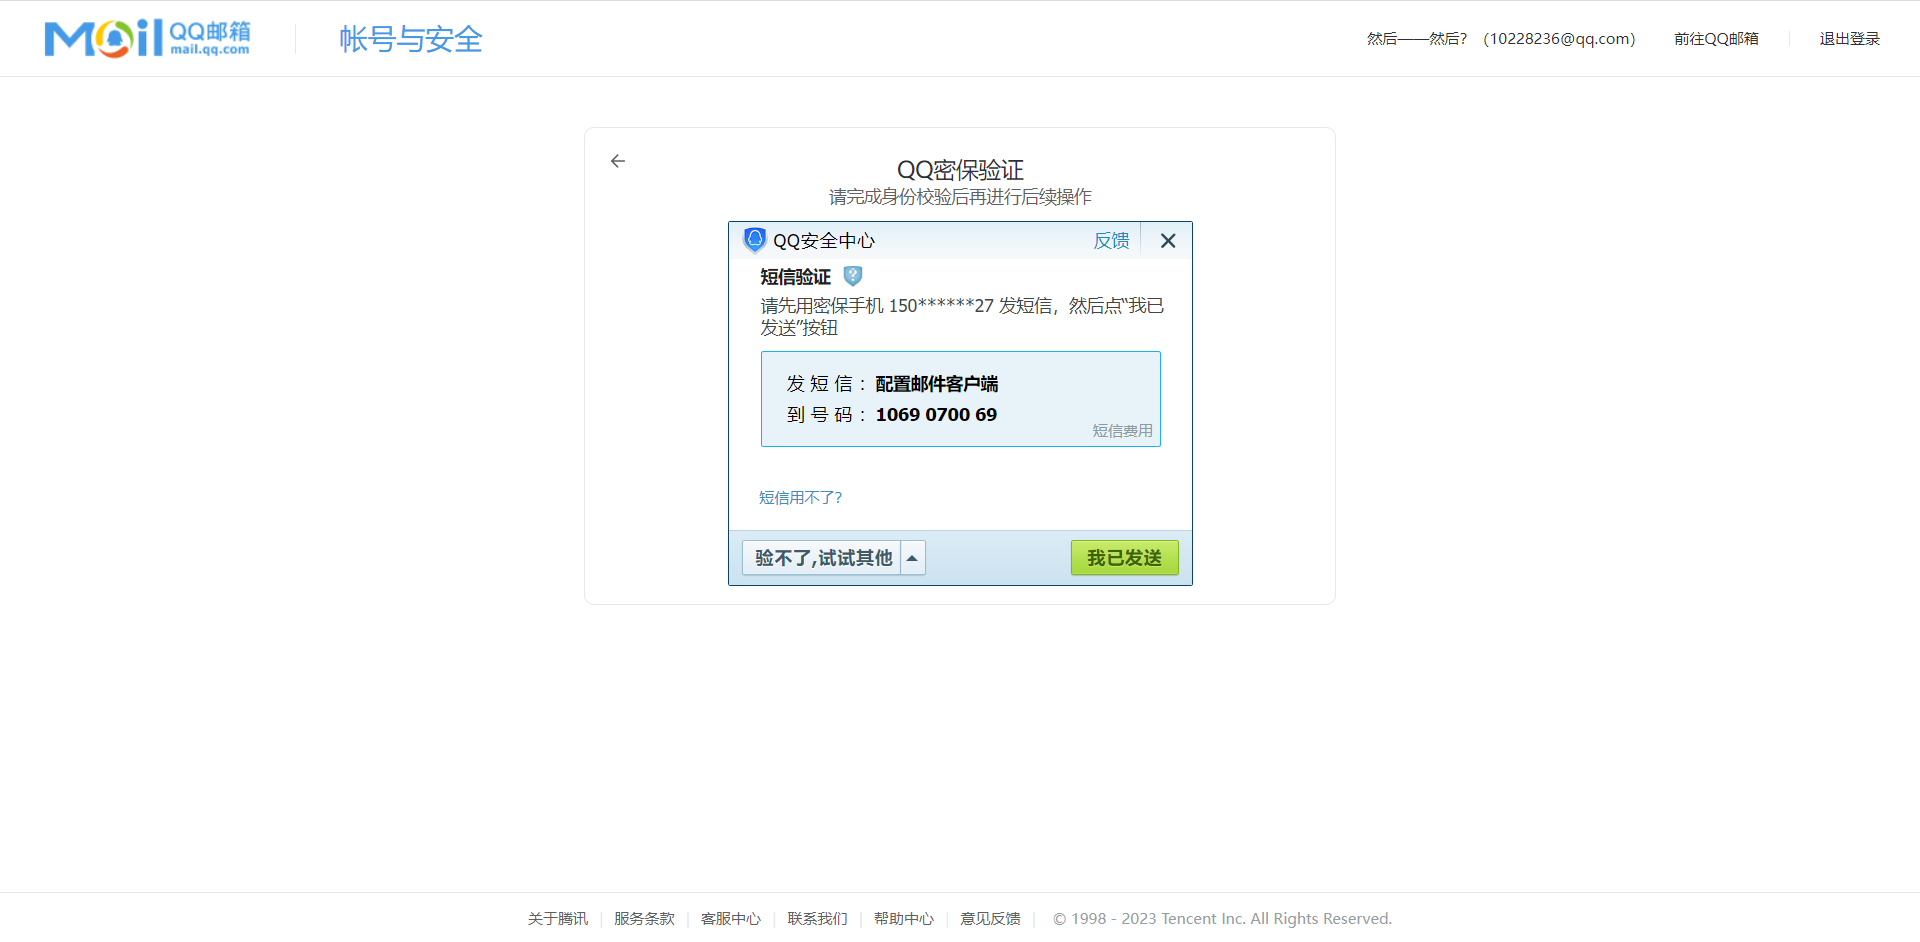Viewport: 1920px width, 942px height.
Task: Click the SMS number 1069 0700 69
Action: coord(936,415)
